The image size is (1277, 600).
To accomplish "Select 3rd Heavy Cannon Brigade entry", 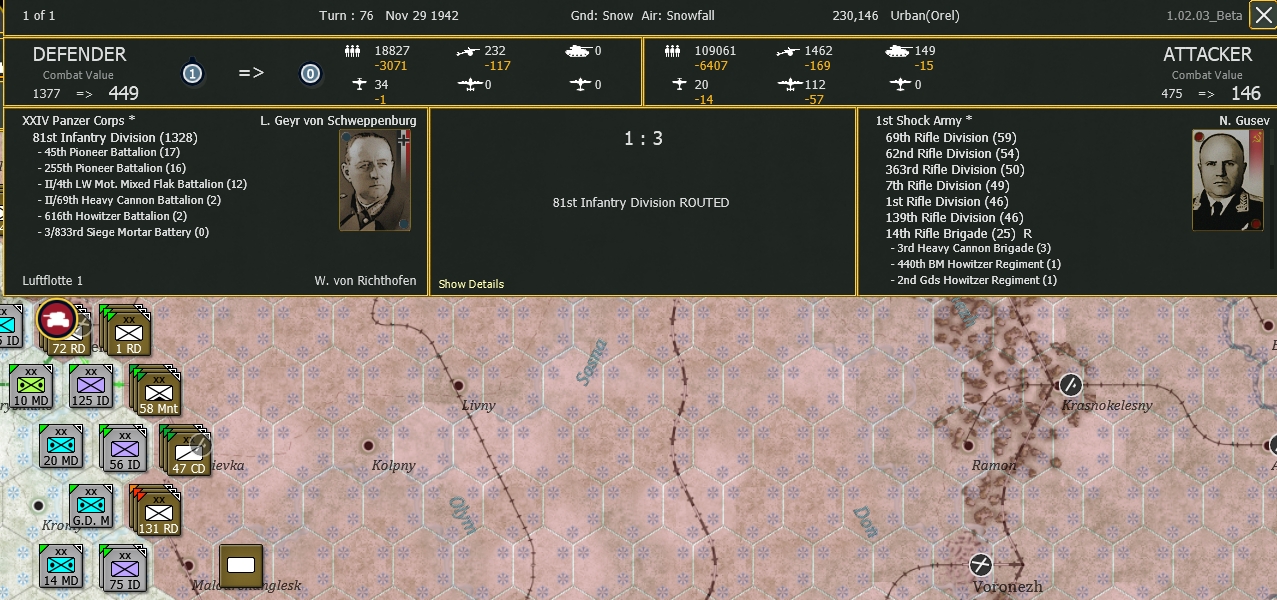I will point(970,248).
